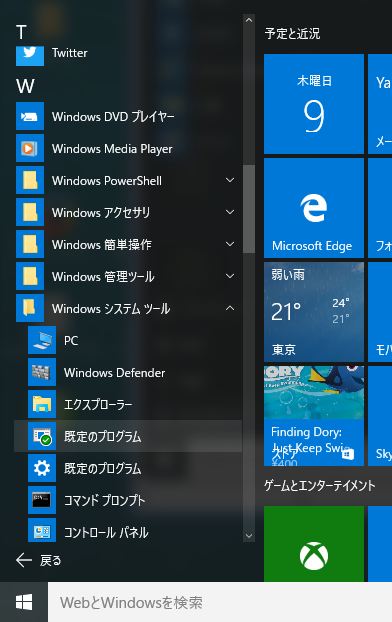Select the コマンド プロンプト label
The height and width of the screenshot is (622, 392).
(104, 500)
